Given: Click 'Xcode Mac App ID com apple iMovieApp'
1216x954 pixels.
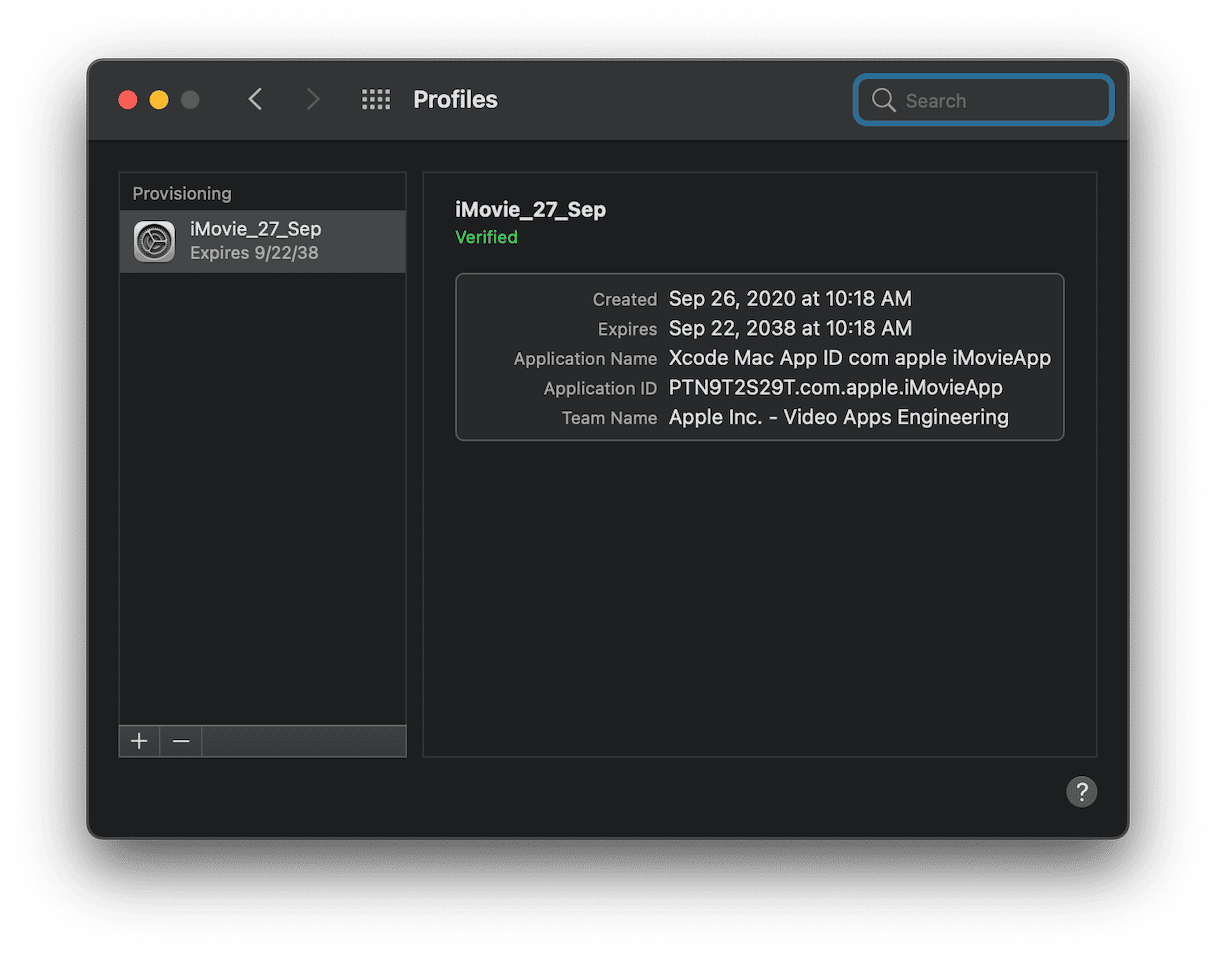Looking at the screenshot, I should 860,358.
